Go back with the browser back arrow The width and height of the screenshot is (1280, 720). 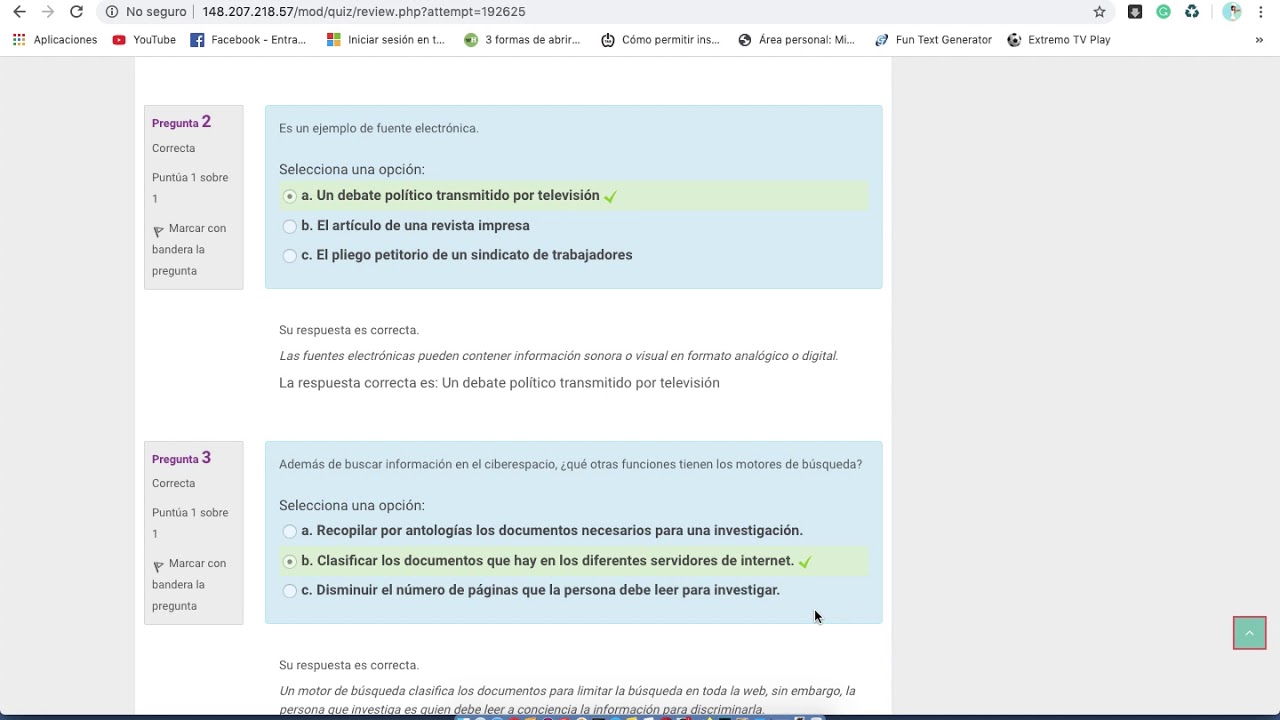pos(19,12)
